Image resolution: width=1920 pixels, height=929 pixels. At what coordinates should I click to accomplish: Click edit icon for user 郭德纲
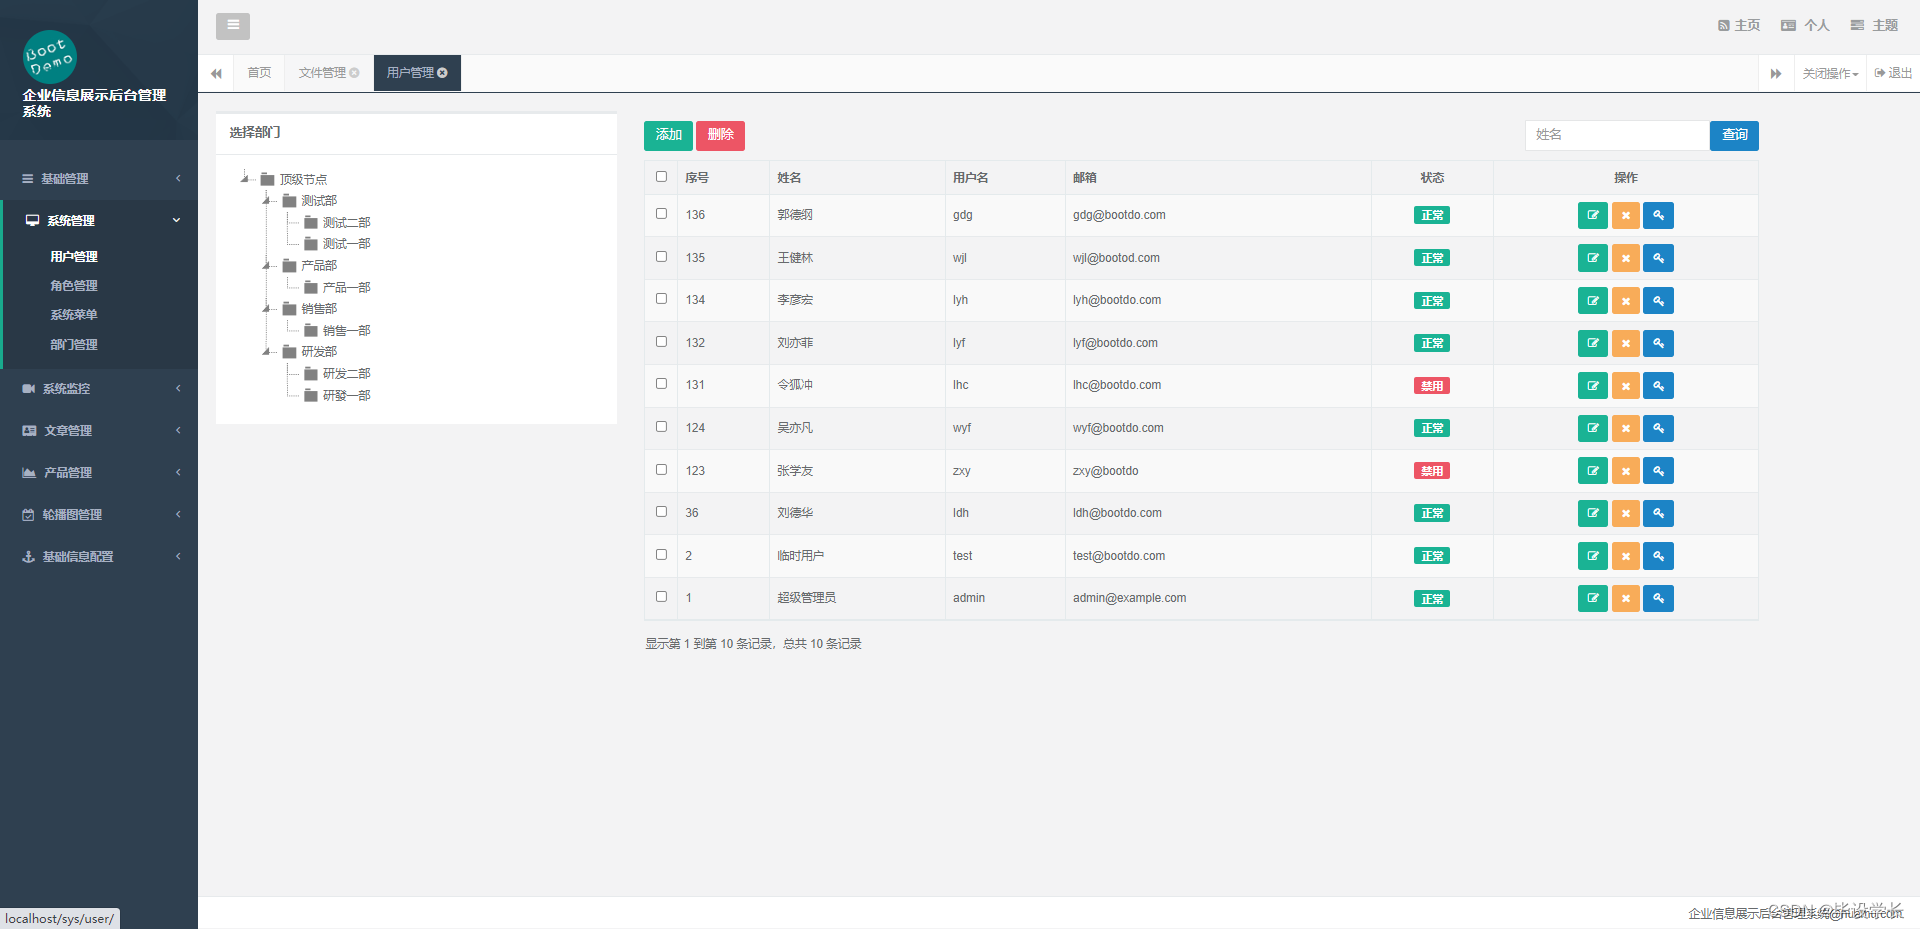click(x=1592, y=215)
